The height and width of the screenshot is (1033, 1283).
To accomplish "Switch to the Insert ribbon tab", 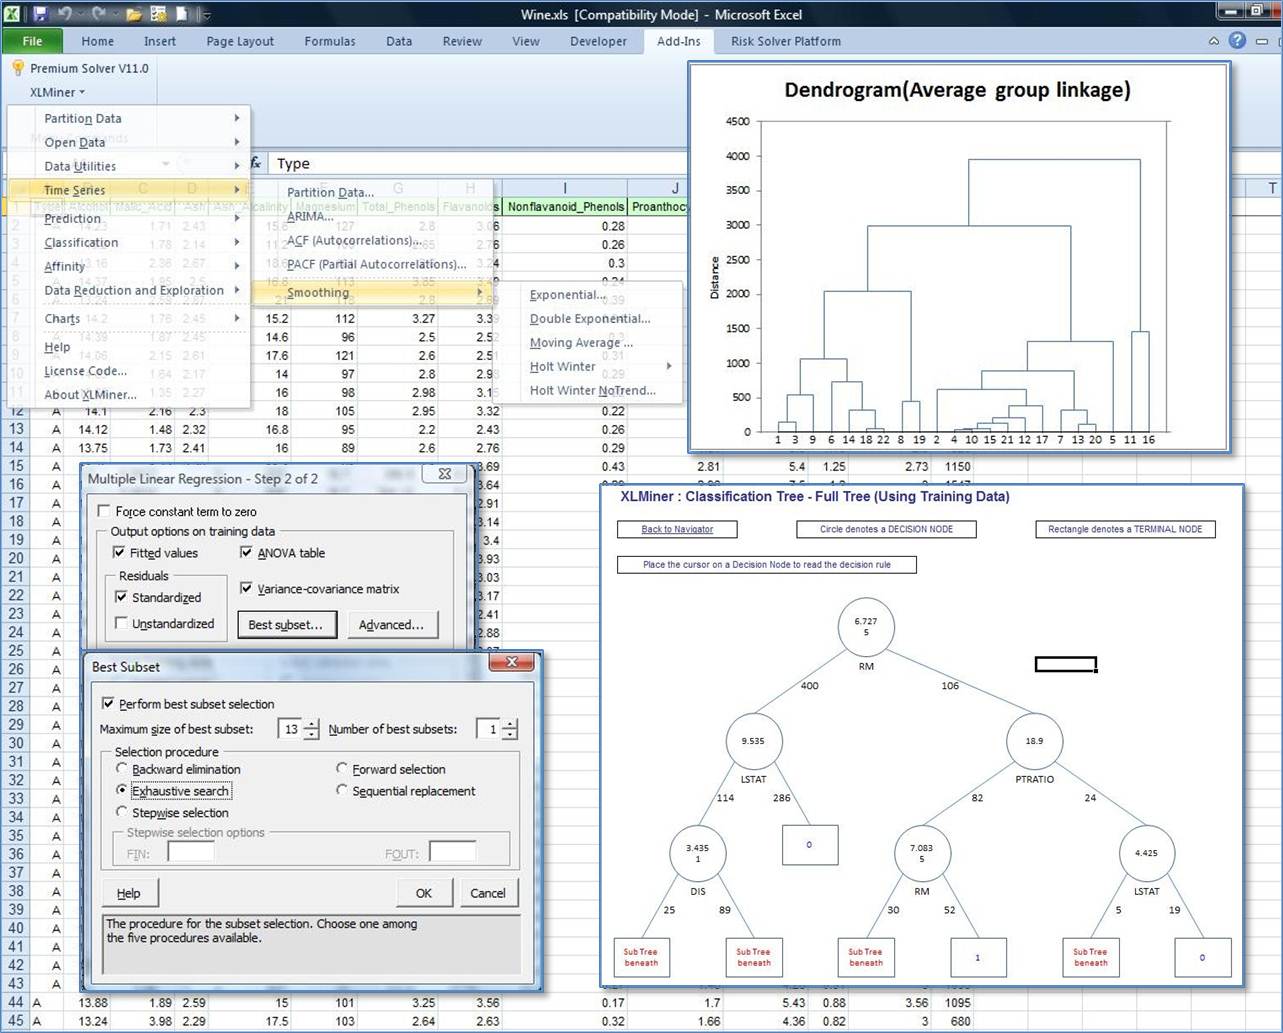I will click(x=159, y=41).
